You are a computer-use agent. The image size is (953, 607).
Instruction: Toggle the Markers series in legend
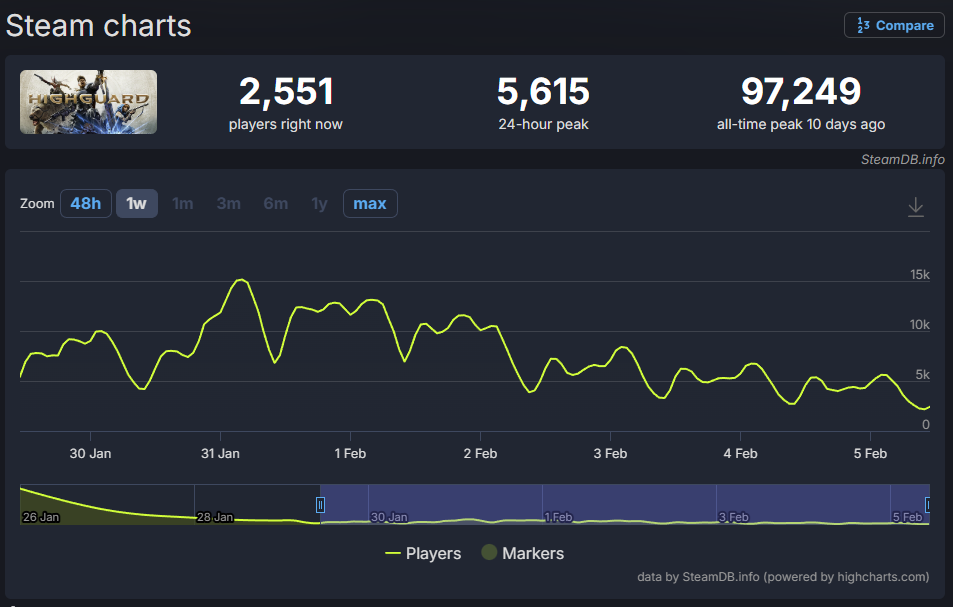click(523, 554)
